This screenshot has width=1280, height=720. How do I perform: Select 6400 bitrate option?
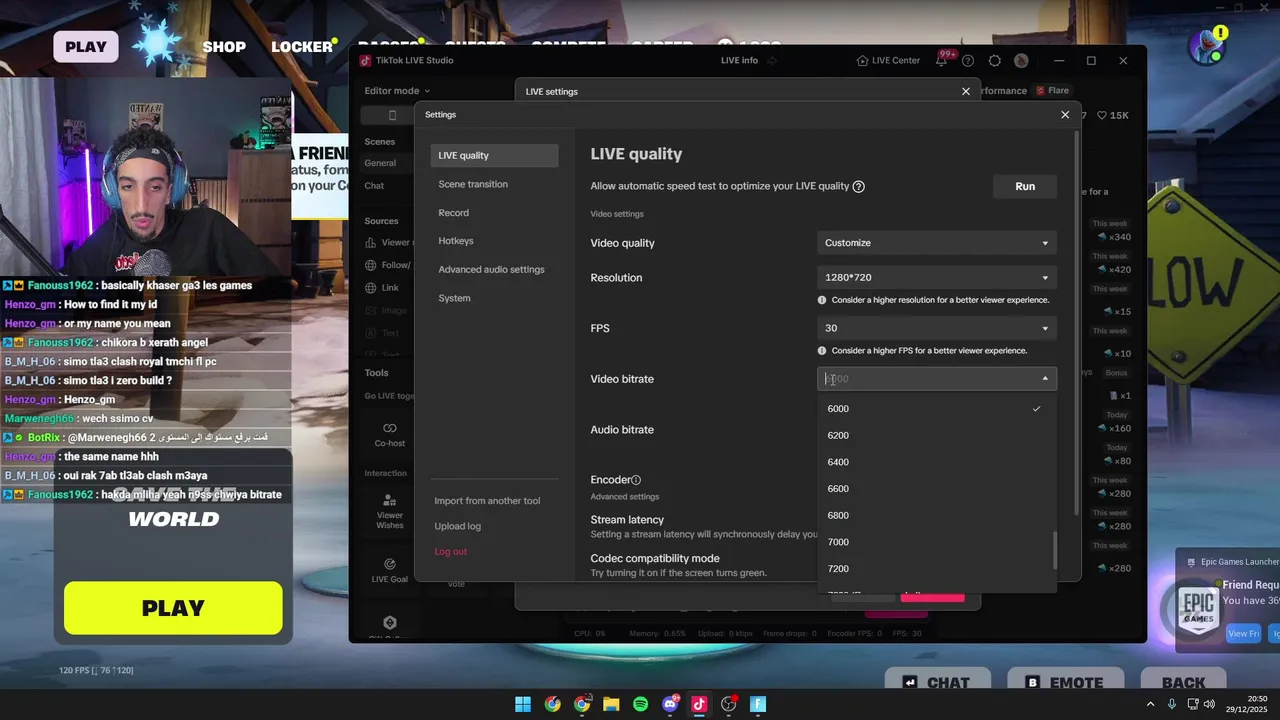click(x=936, y=462)
